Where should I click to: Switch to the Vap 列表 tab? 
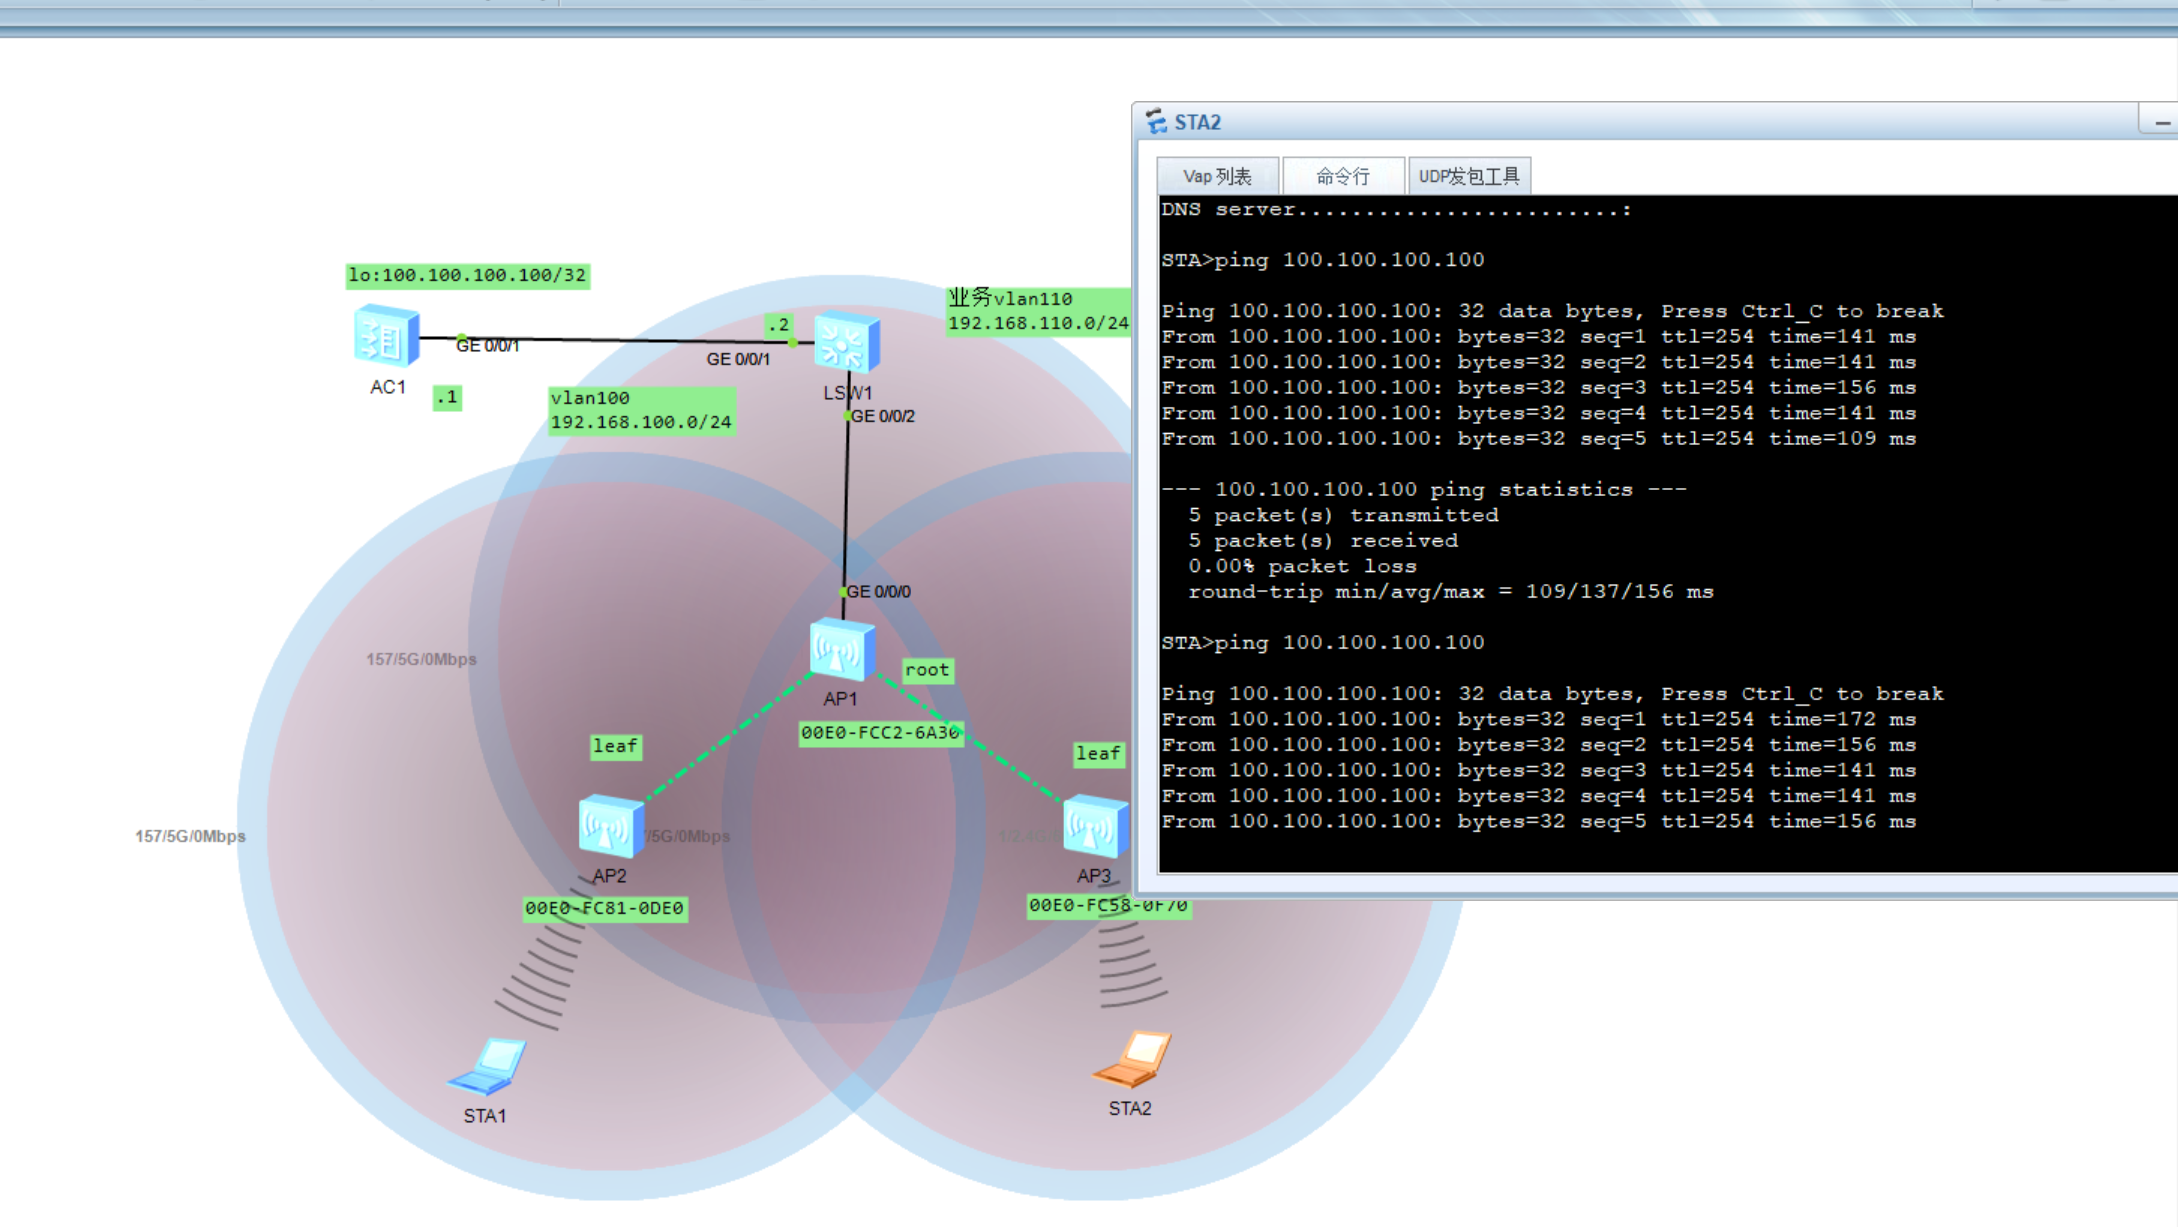point(1217,177)
